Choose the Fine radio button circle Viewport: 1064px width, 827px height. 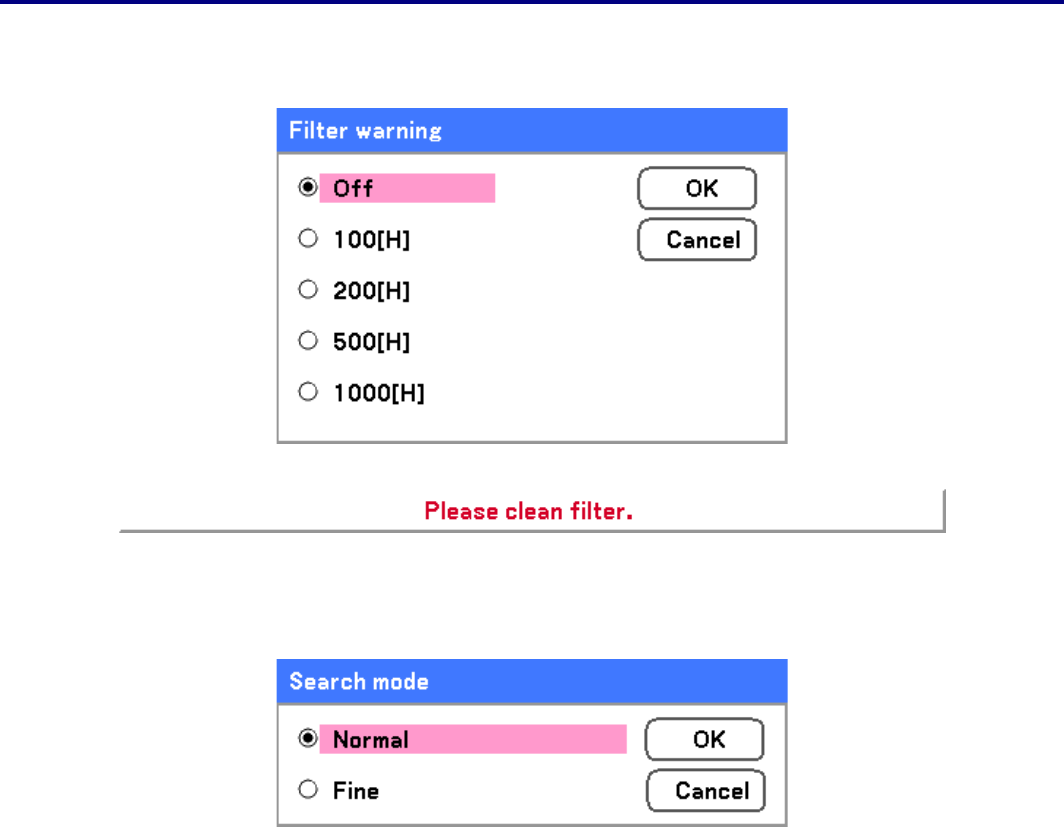point(308,790)
